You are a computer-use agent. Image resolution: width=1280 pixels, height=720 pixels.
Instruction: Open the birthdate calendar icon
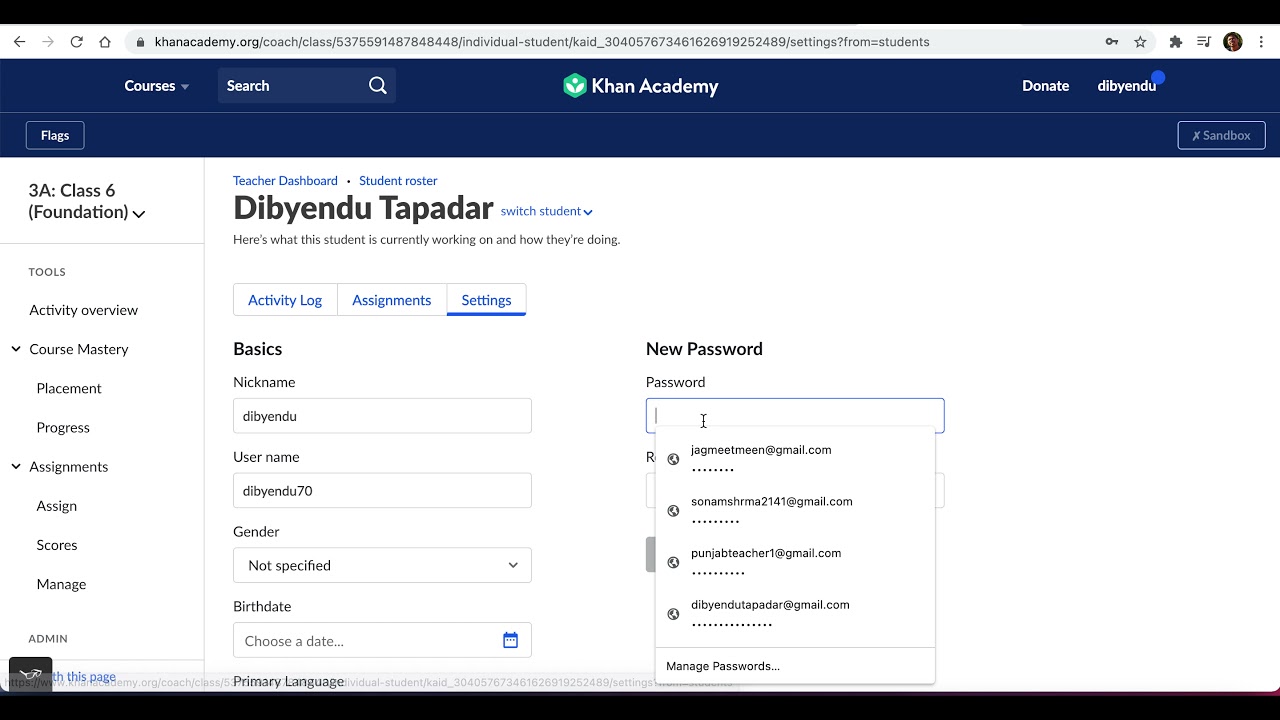(510, 640)
